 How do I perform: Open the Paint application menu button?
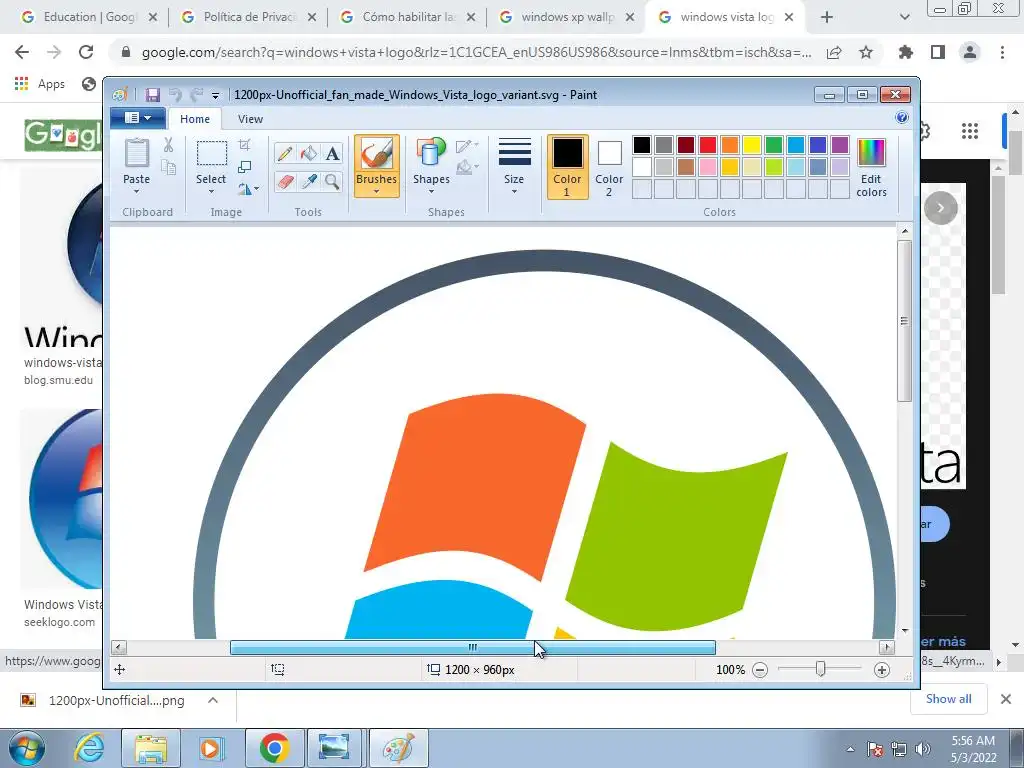[137, 118]
